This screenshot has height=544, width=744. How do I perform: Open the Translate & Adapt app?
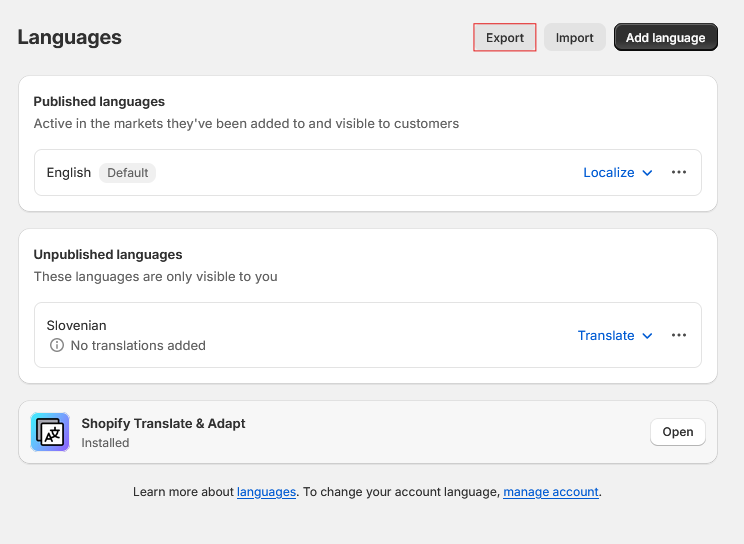[x=678, y=432]
